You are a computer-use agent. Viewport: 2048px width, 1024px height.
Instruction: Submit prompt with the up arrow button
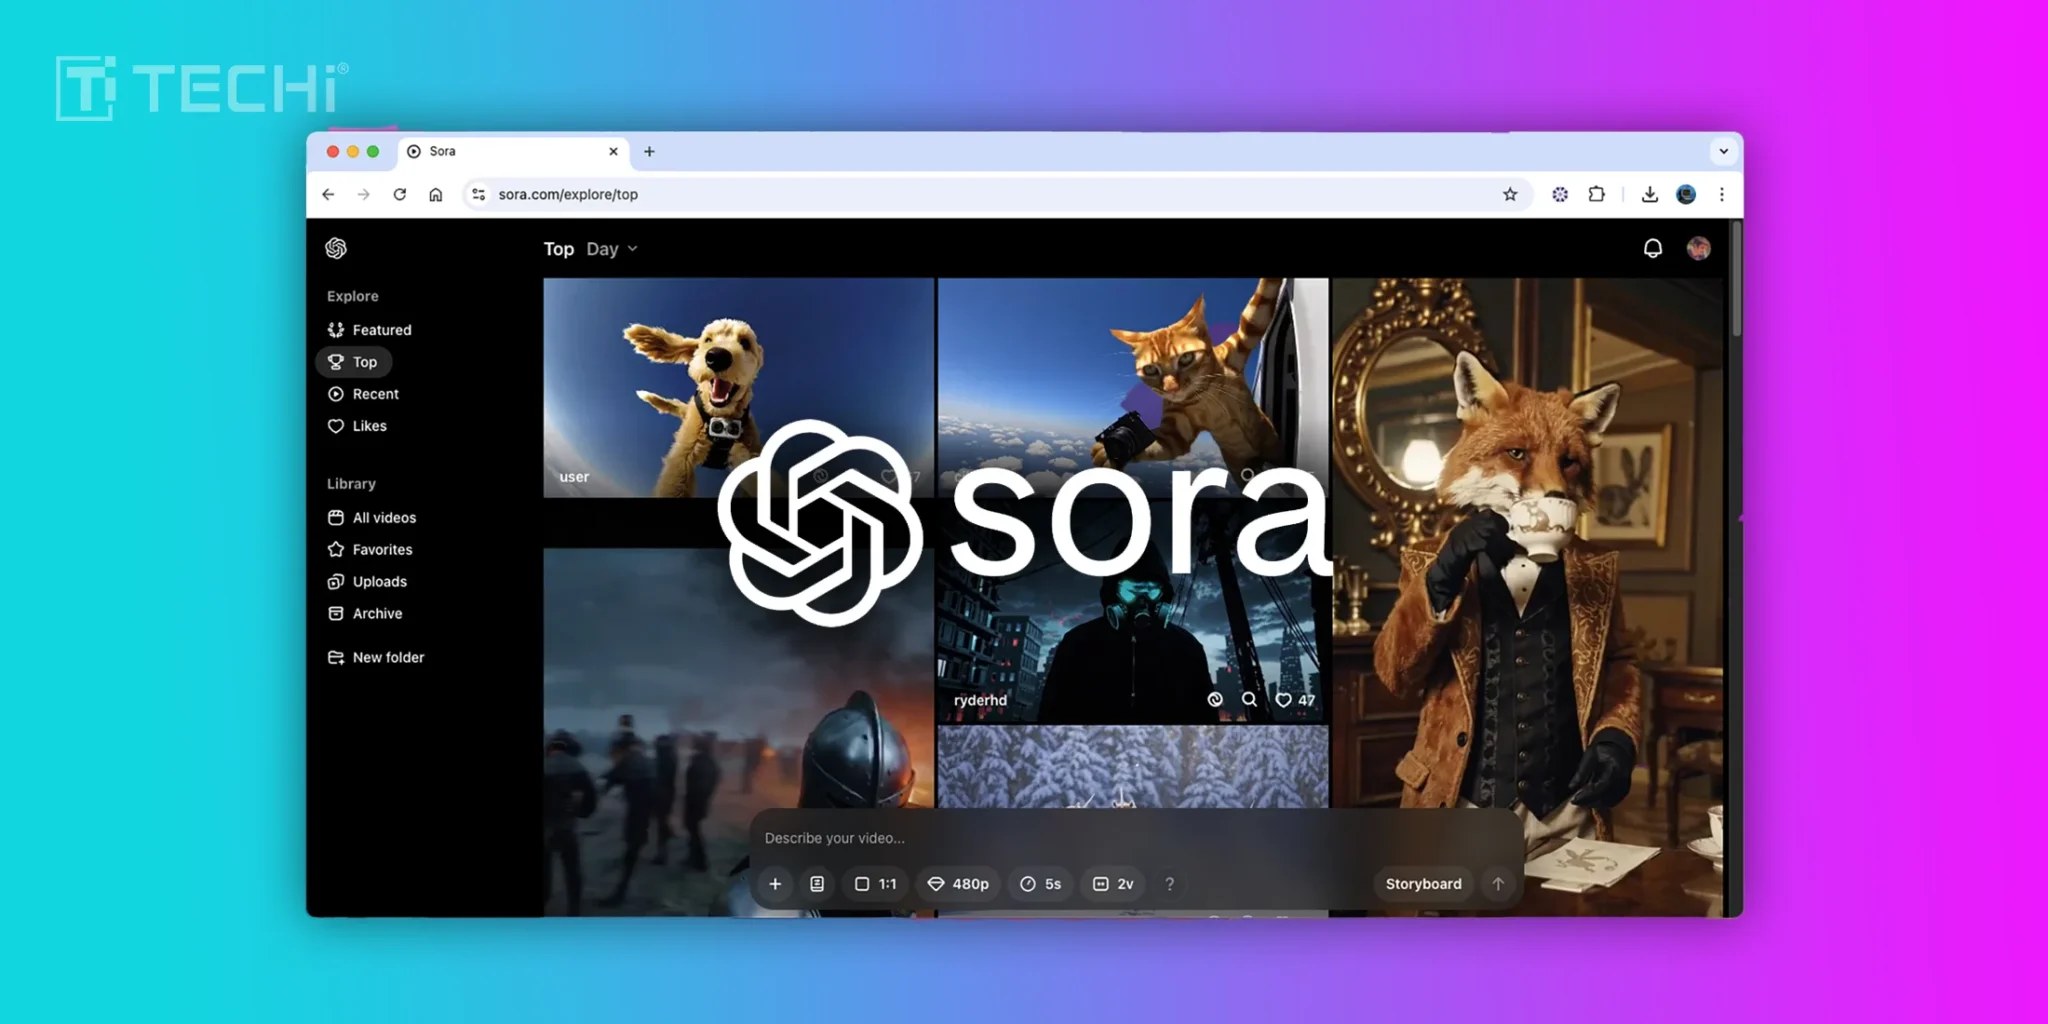[x=1497, y=884]
